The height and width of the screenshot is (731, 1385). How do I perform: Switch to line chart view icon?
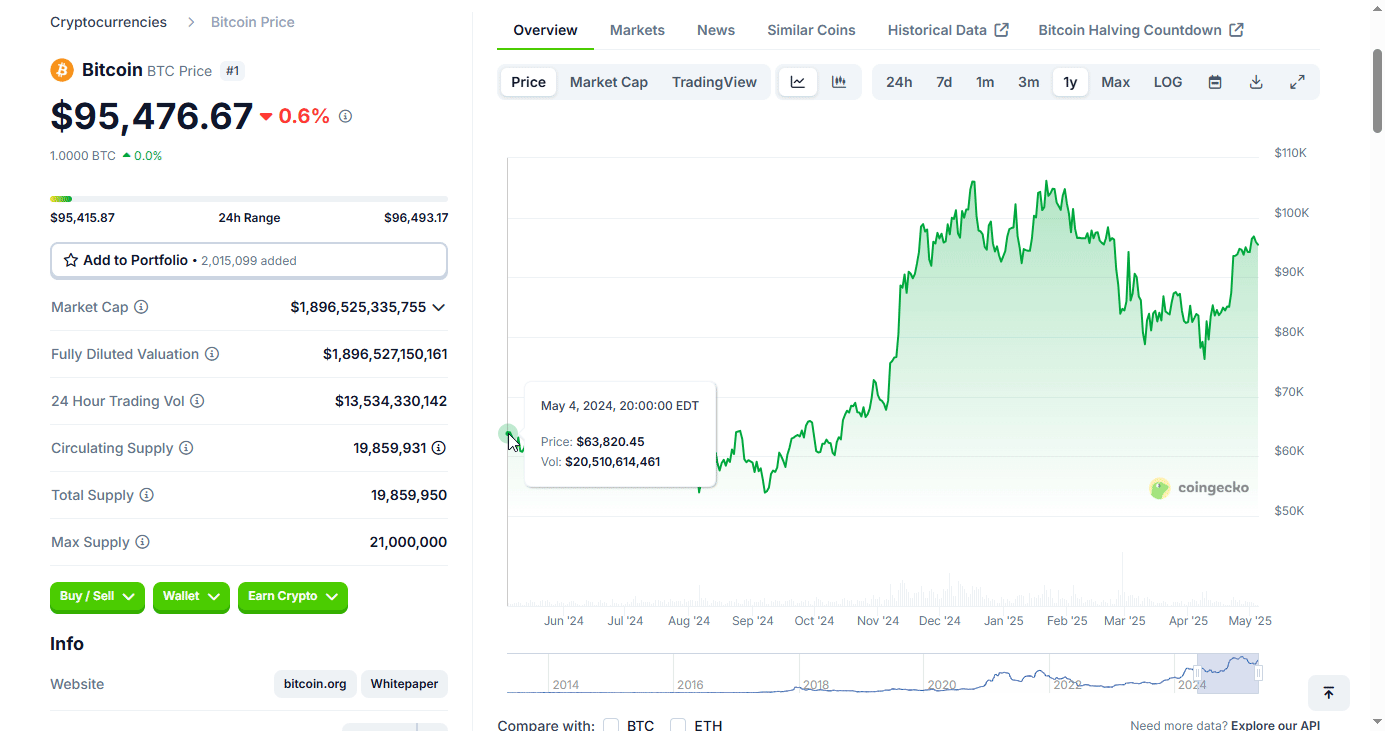798,82
